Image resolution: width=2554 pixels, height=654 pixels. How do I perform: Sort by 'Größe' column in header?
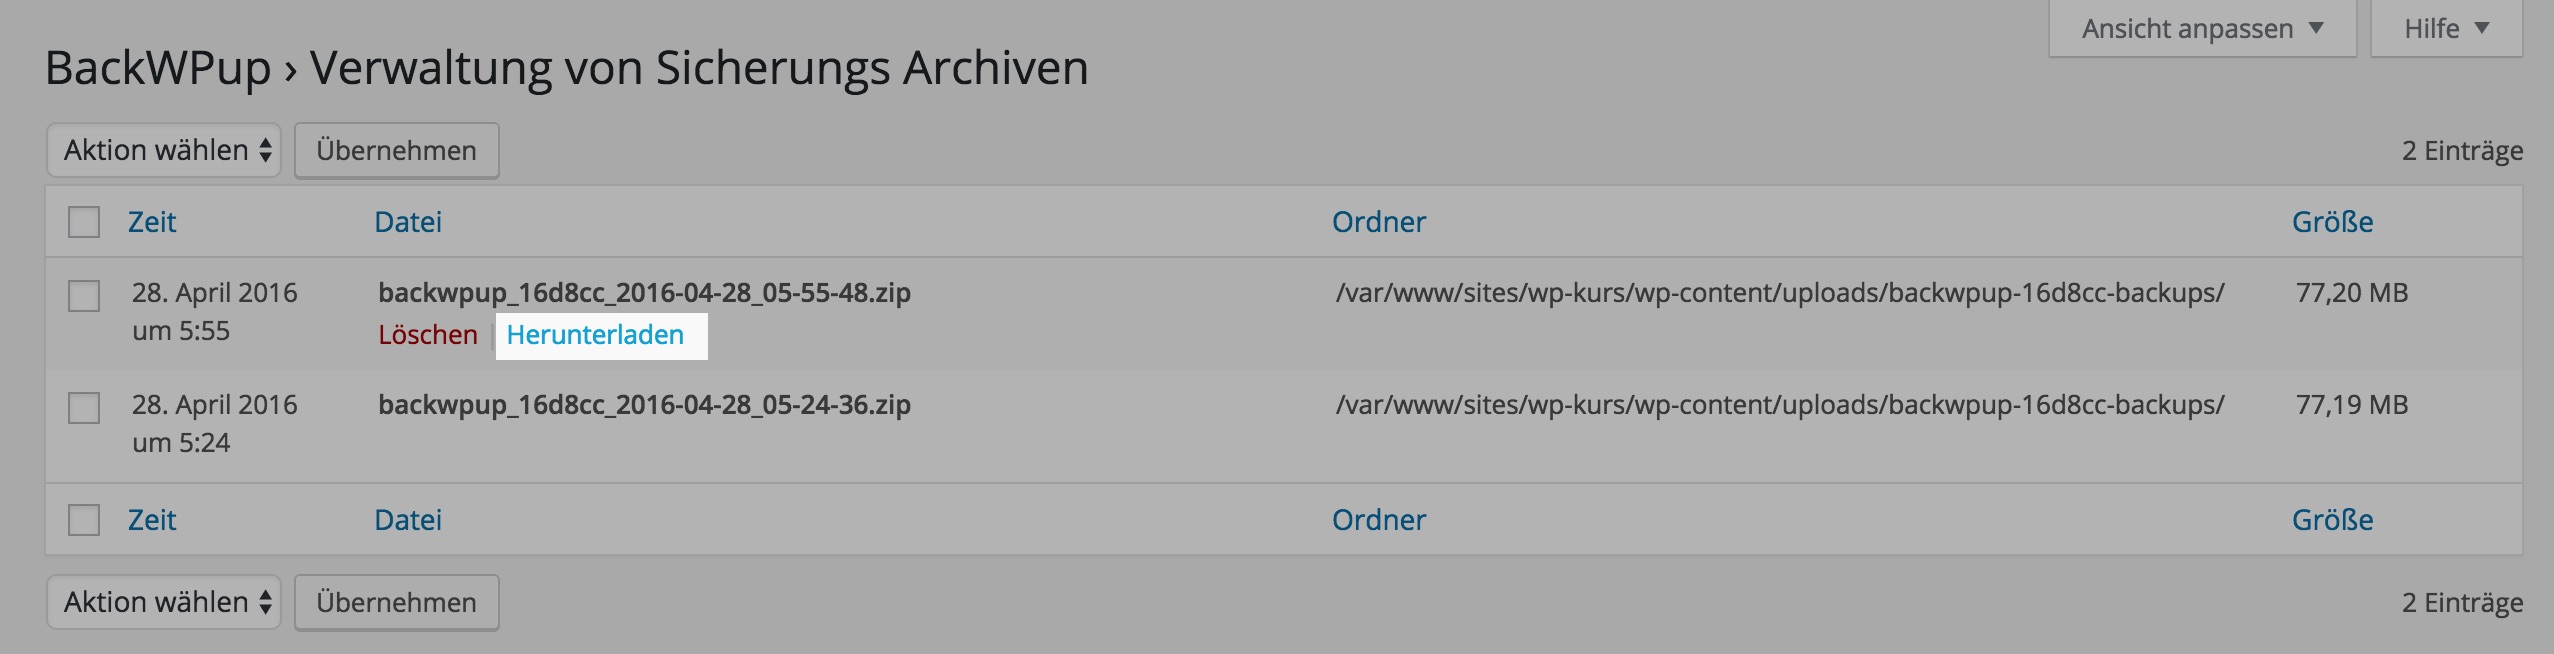click(x=2332, y=222)
